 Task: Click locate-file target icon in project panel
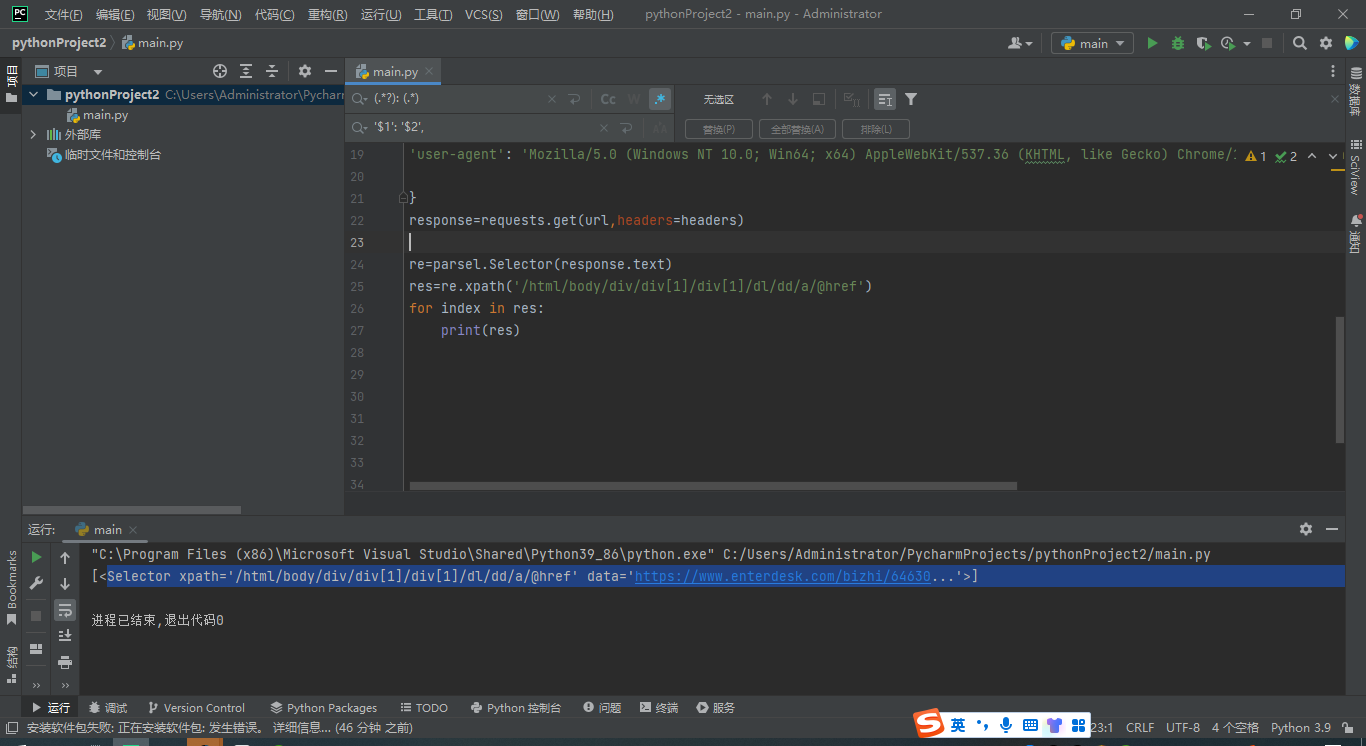[220, 71]
